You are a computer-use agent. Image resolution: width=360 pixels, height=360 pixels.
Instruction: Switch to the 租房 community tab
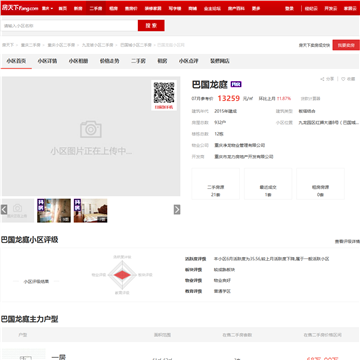[162, 61]
